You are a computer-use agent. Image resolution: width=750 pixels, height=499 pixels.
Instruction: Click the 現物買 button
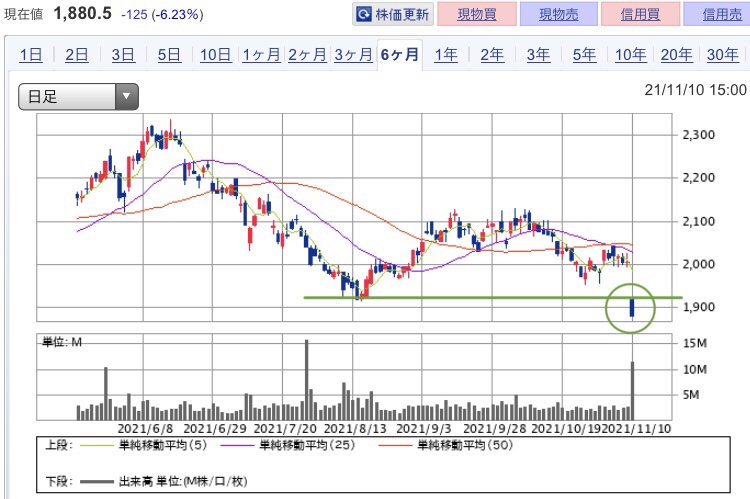pos(477,14)
